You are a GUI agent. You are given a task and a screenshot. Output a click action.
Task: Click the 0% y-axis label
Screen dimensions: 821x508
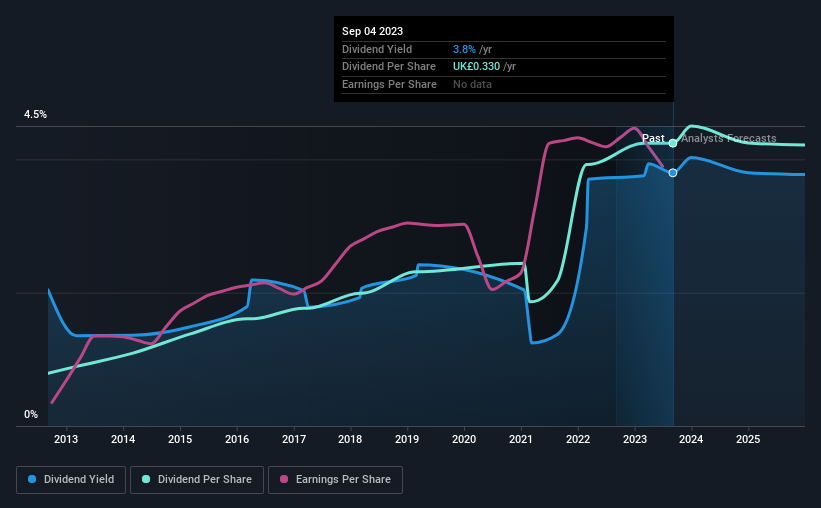31,414
